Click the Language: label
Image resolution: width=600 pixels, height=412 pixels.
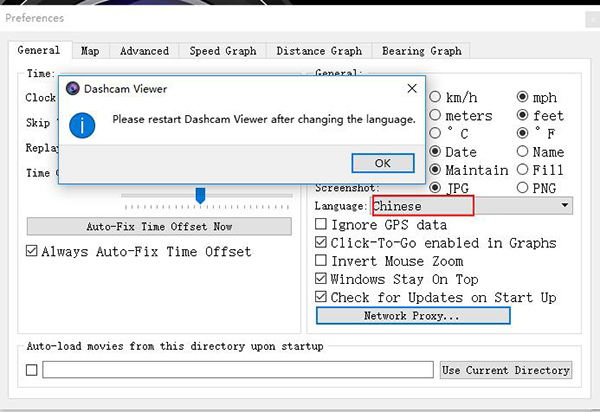point(341,206)
